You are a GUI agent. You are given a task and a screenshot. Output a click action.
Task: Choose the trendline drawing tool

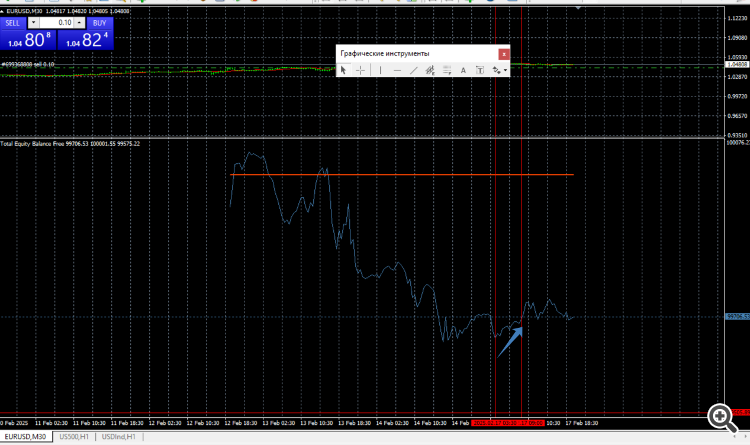pos(414,70)
